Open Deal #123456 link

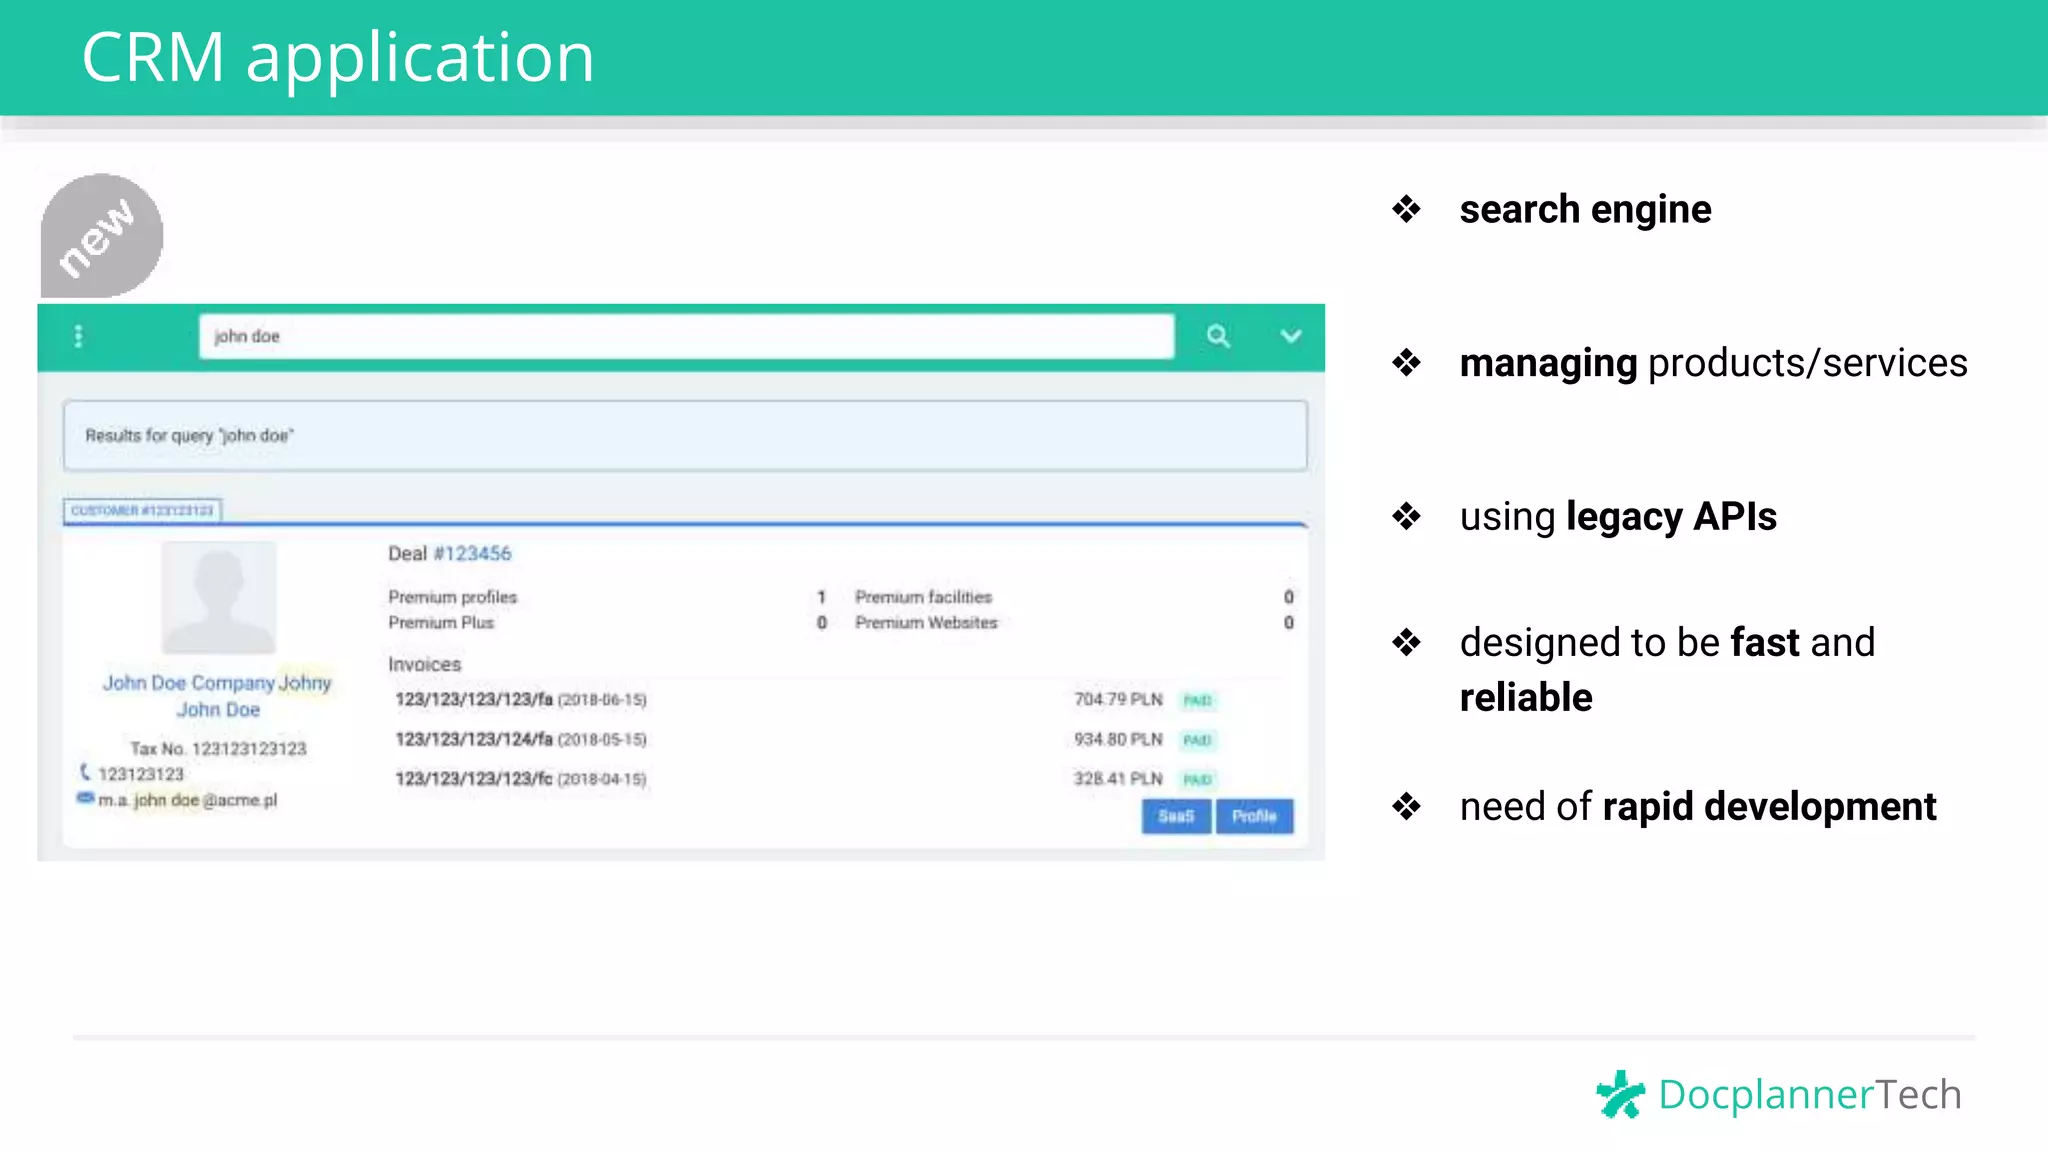[472, 553]
